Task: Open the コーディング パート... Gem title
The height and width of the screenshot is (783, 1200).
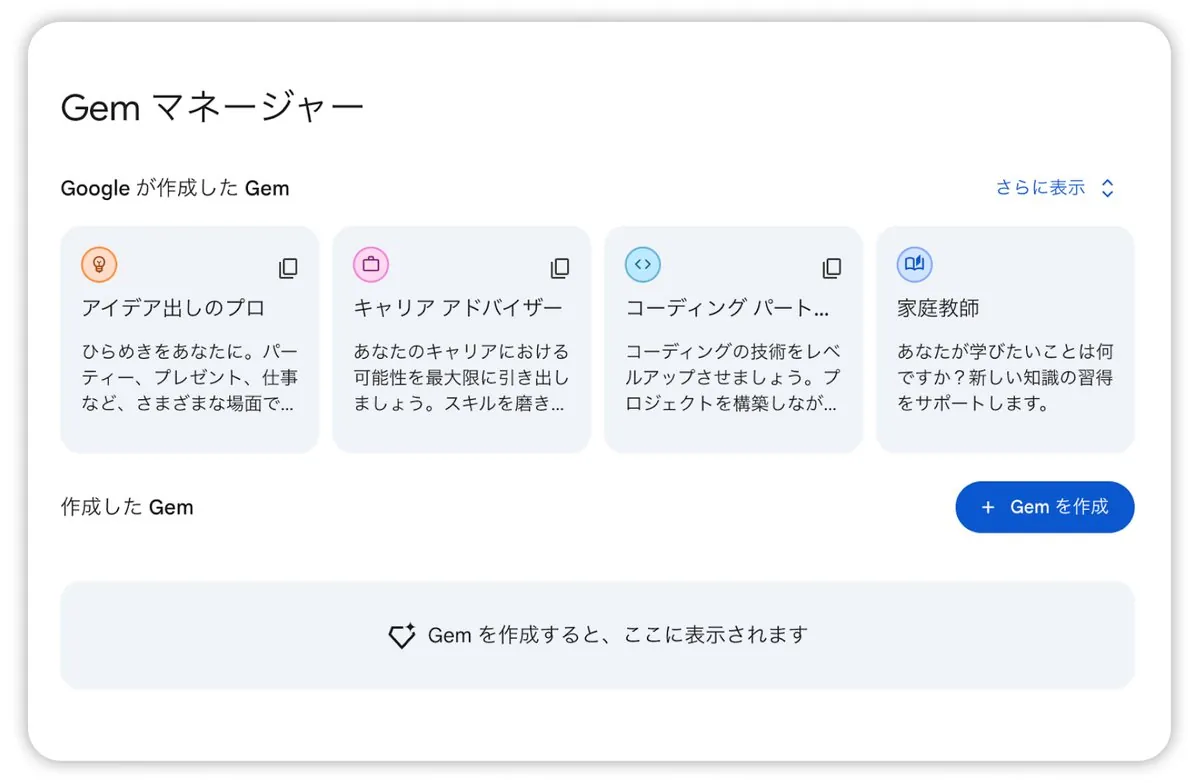Action: pyautogui.click(x=727, y=308)
